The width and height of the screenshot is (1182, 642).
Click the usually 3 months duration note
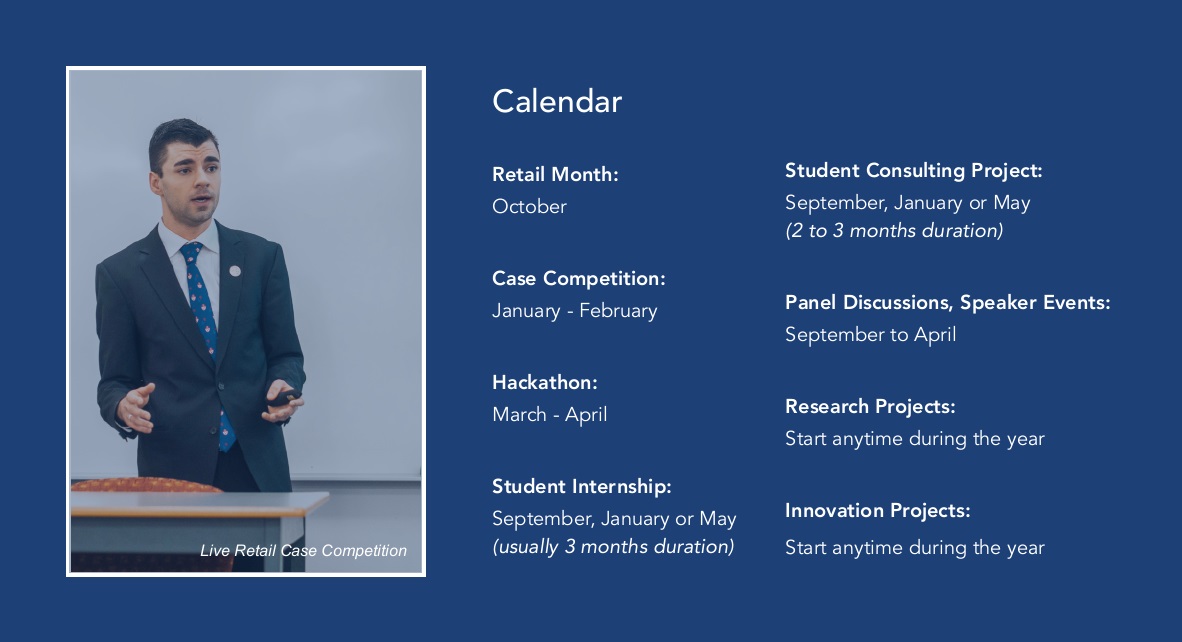coord(613,546)
